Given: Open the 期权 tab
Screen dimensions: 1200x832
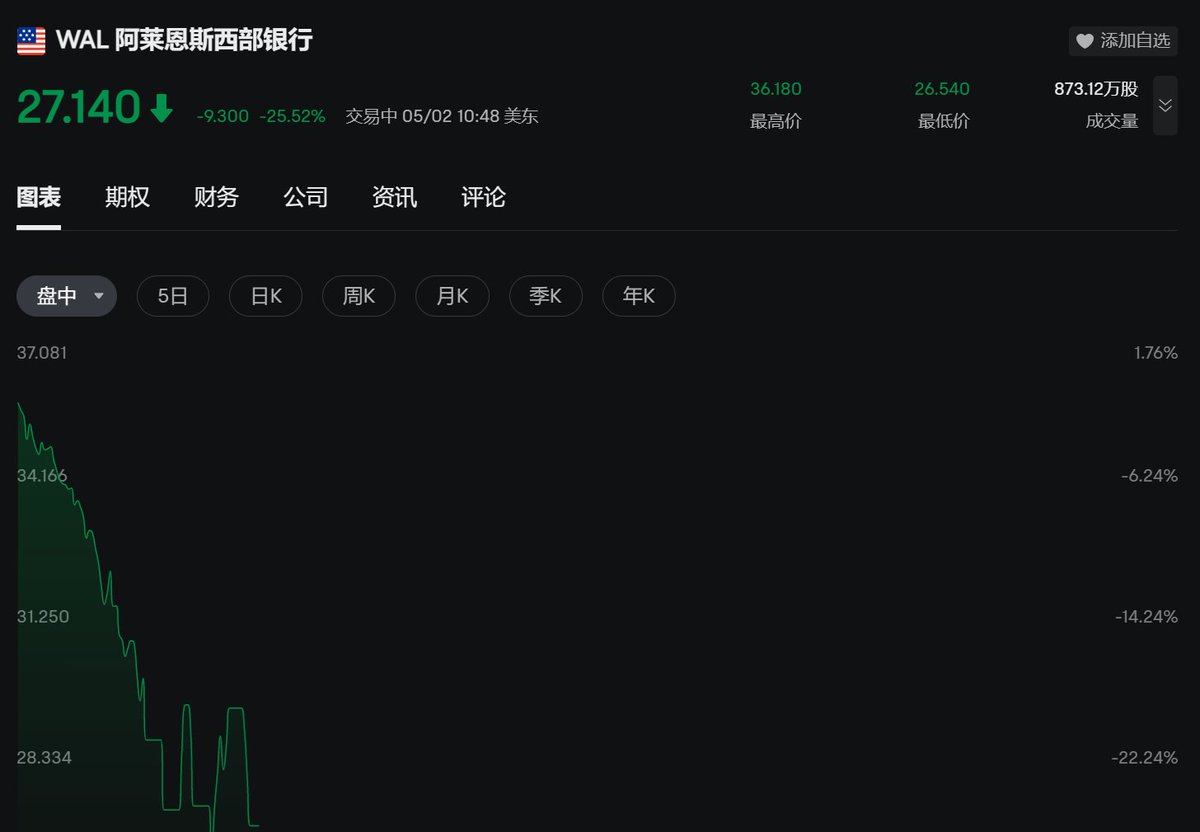Looking at the screenshot, I should pos(128,197).
